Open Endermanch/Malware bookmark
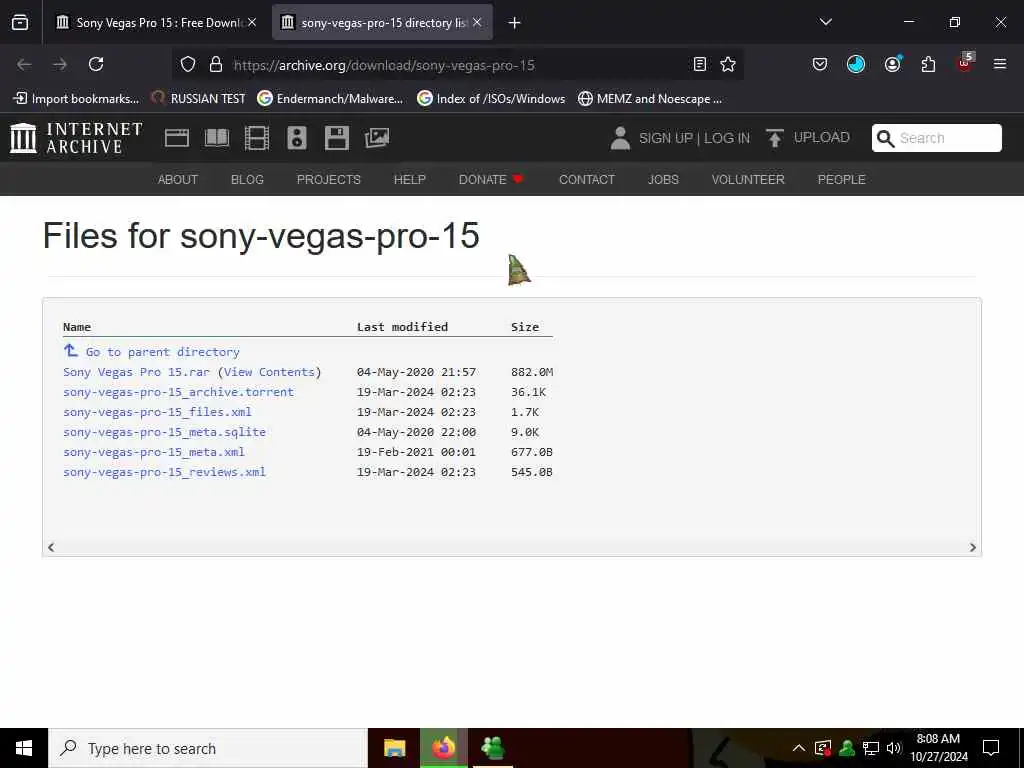 click(x=330, y=99)
